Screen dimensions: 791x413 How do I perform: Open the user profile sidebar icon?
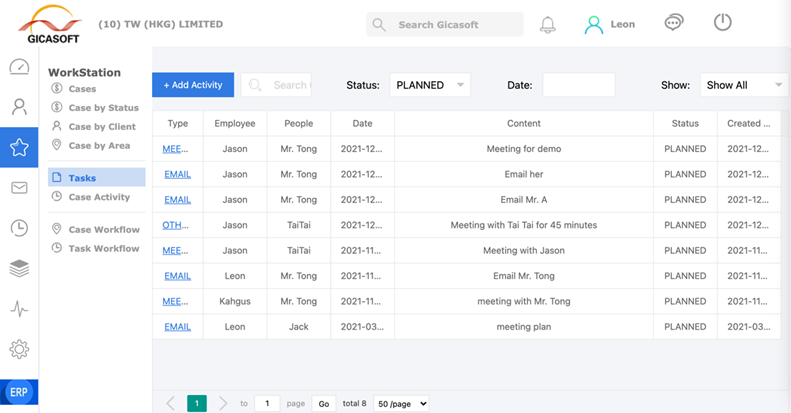tap(19, 107)
